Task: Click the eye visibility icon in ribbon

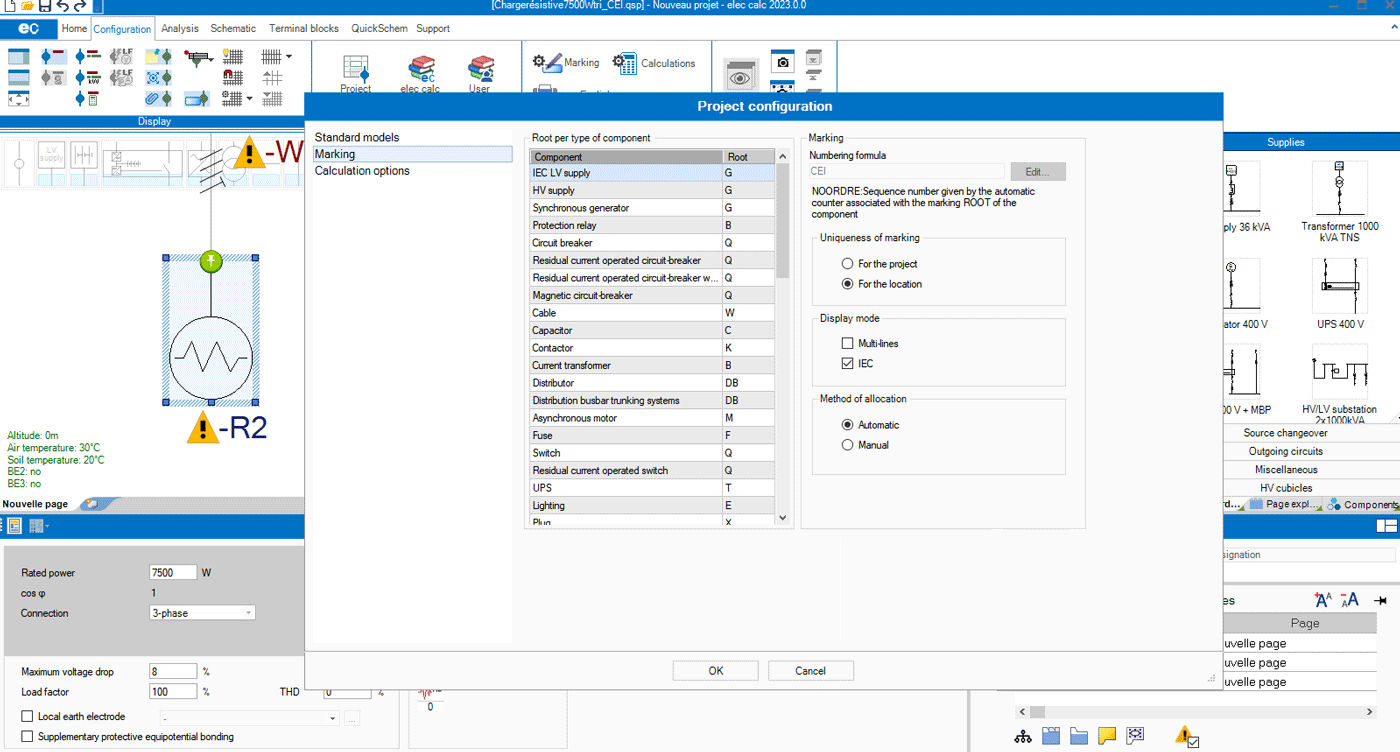Action: click(739, 76)
